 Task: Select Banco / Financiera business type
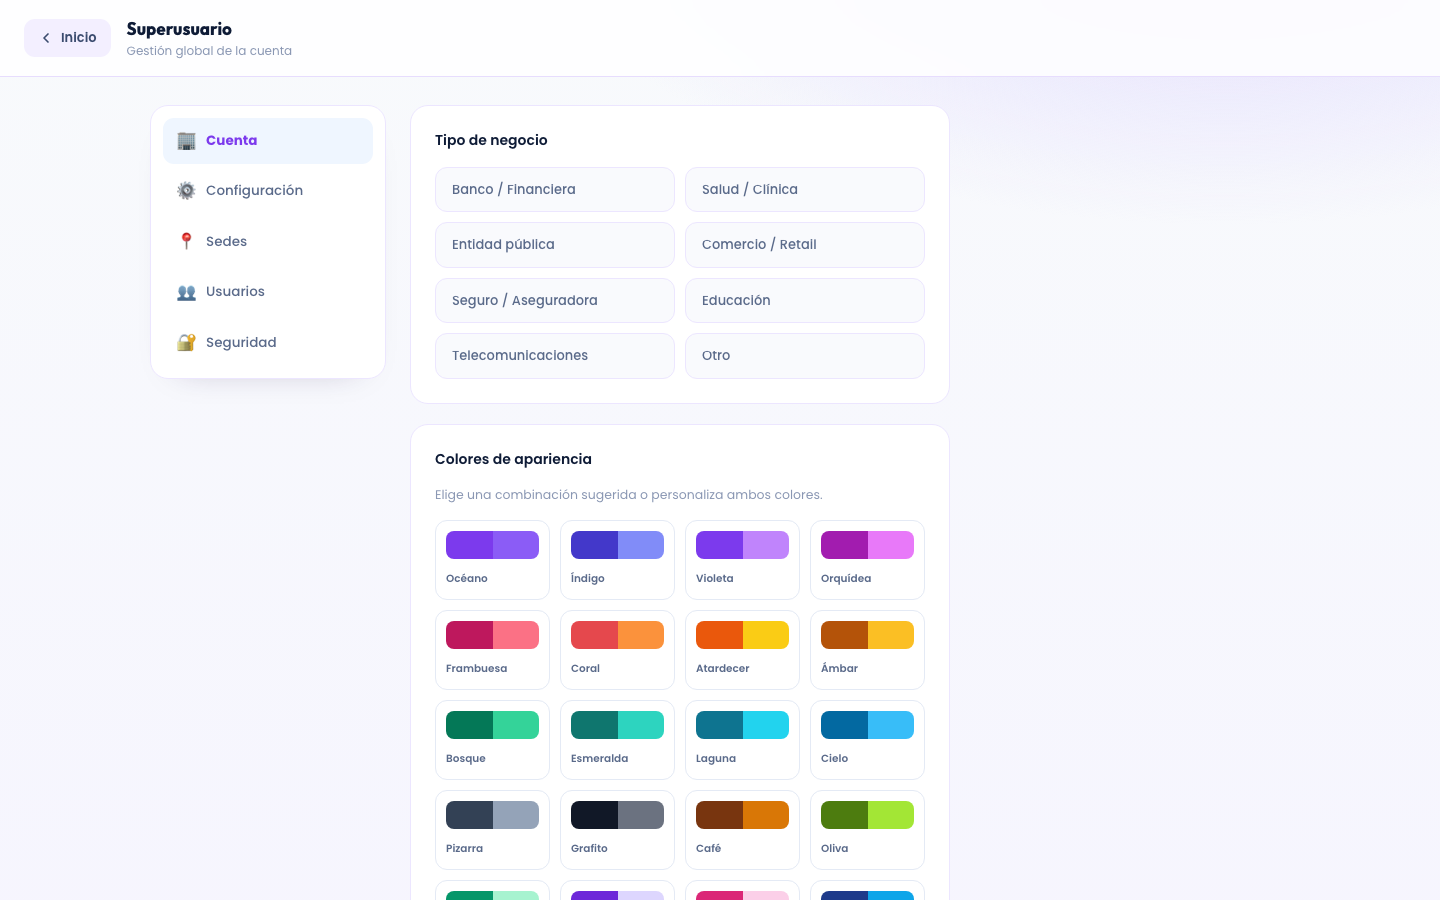coord(555,189)
